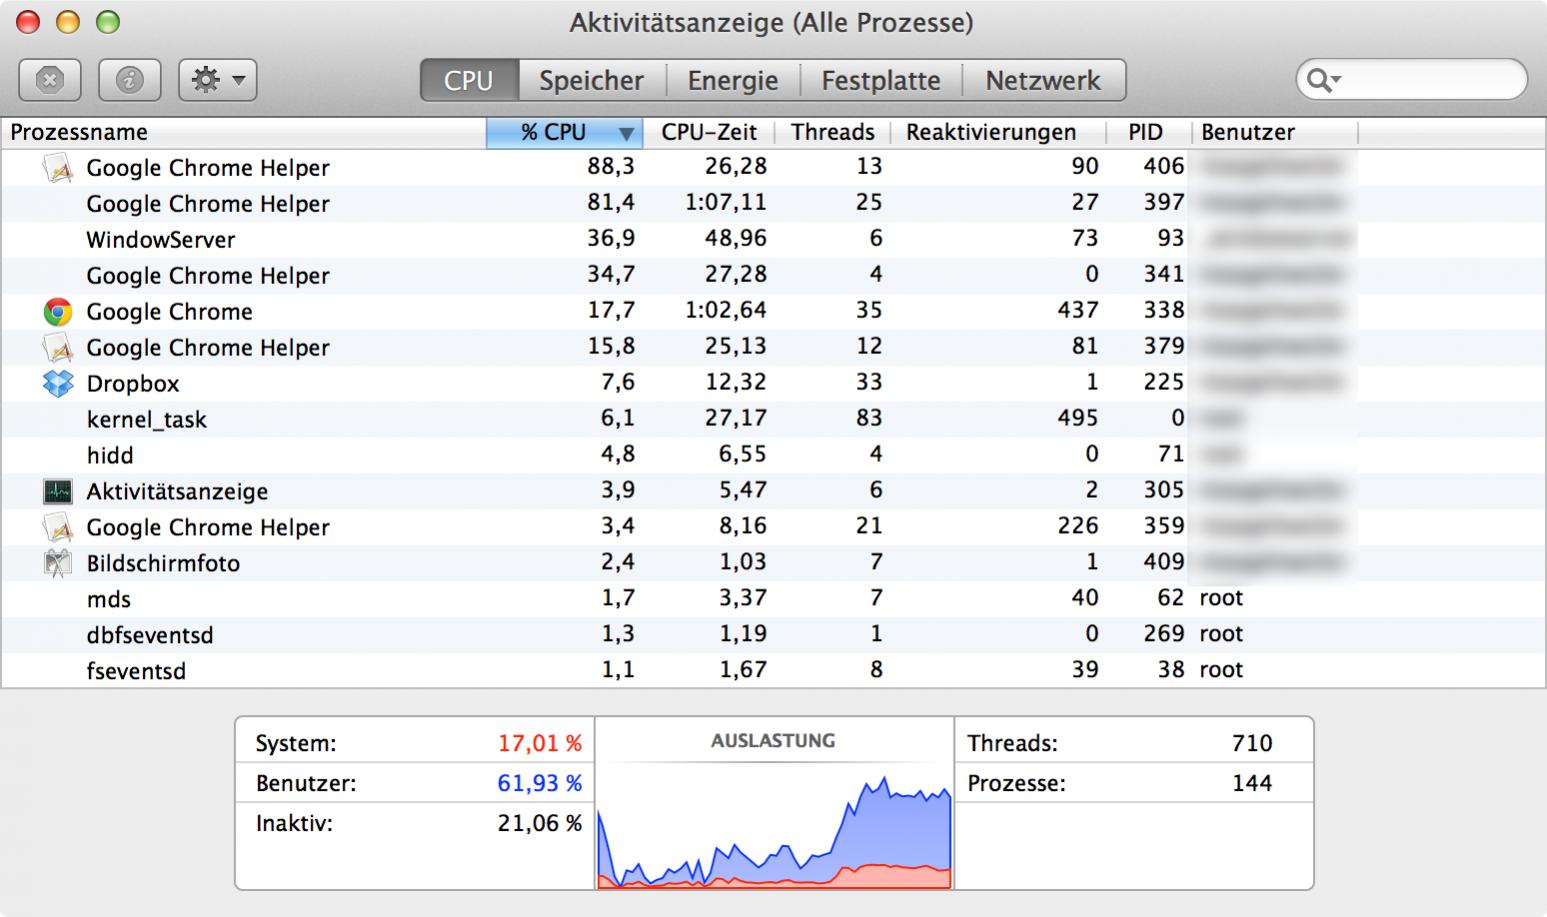
Task: Select the WindowServer process row
Action: 773,240
